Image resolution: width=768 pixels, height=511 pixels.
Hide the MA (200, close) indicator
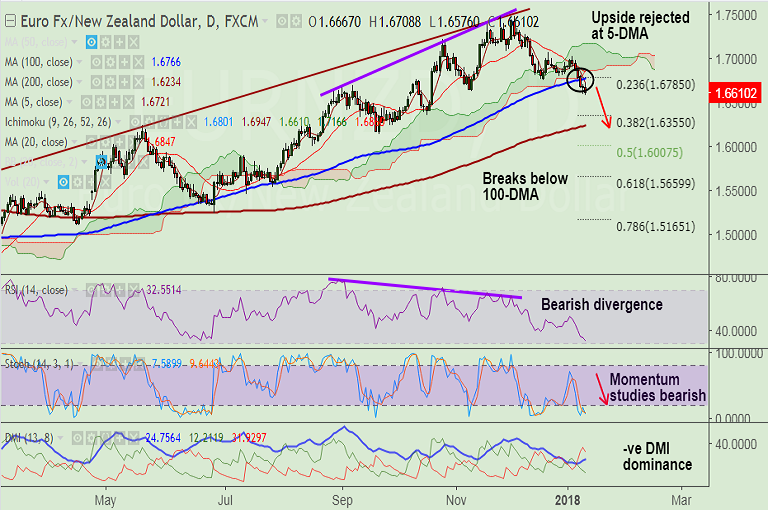tap(96, 82)
